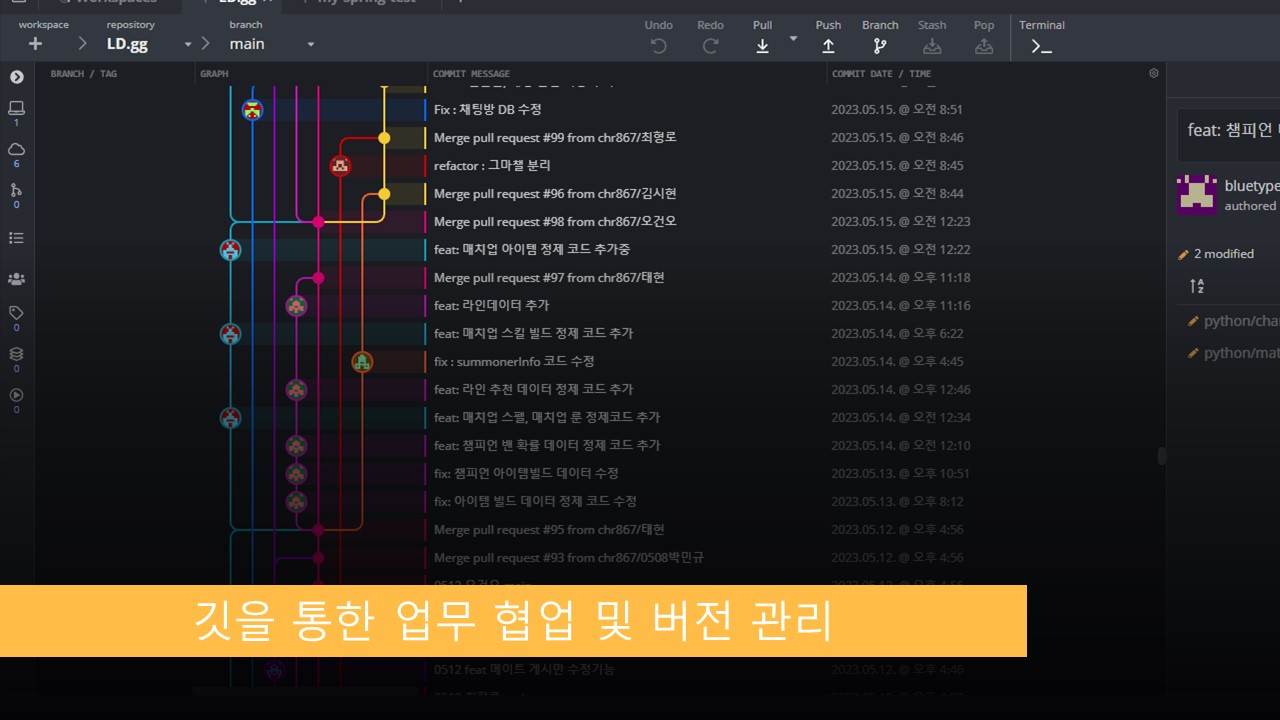Expand the collapsed left panel arrow
This screenshot has width=1280, height=720.
(x=16, y=77)
